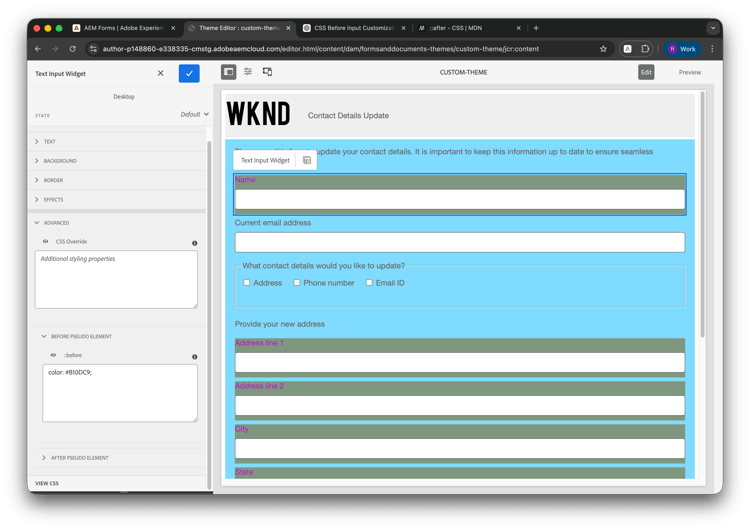Toggle visibility of the :before rule
The width and height of the screenshot is (750, 530).
click(53, 355)
